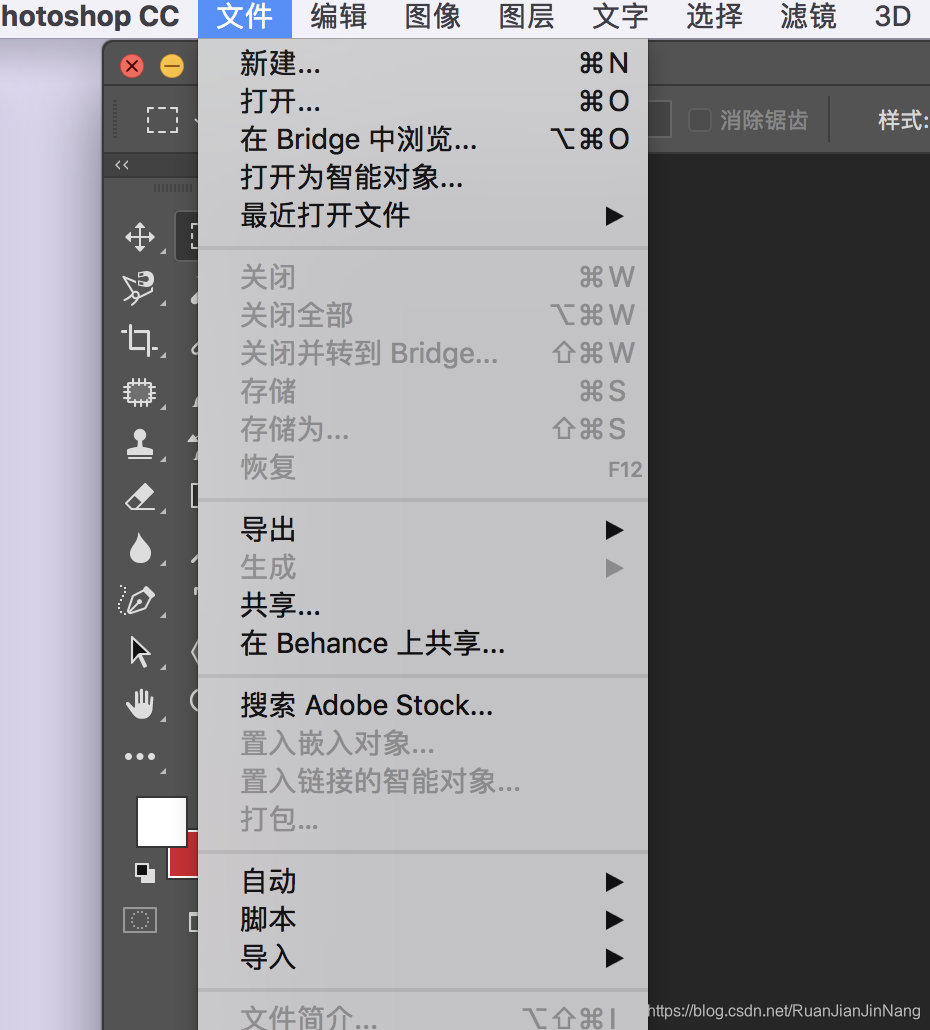
Task: Click the red close window button
Action: click(x=132, y=66)
